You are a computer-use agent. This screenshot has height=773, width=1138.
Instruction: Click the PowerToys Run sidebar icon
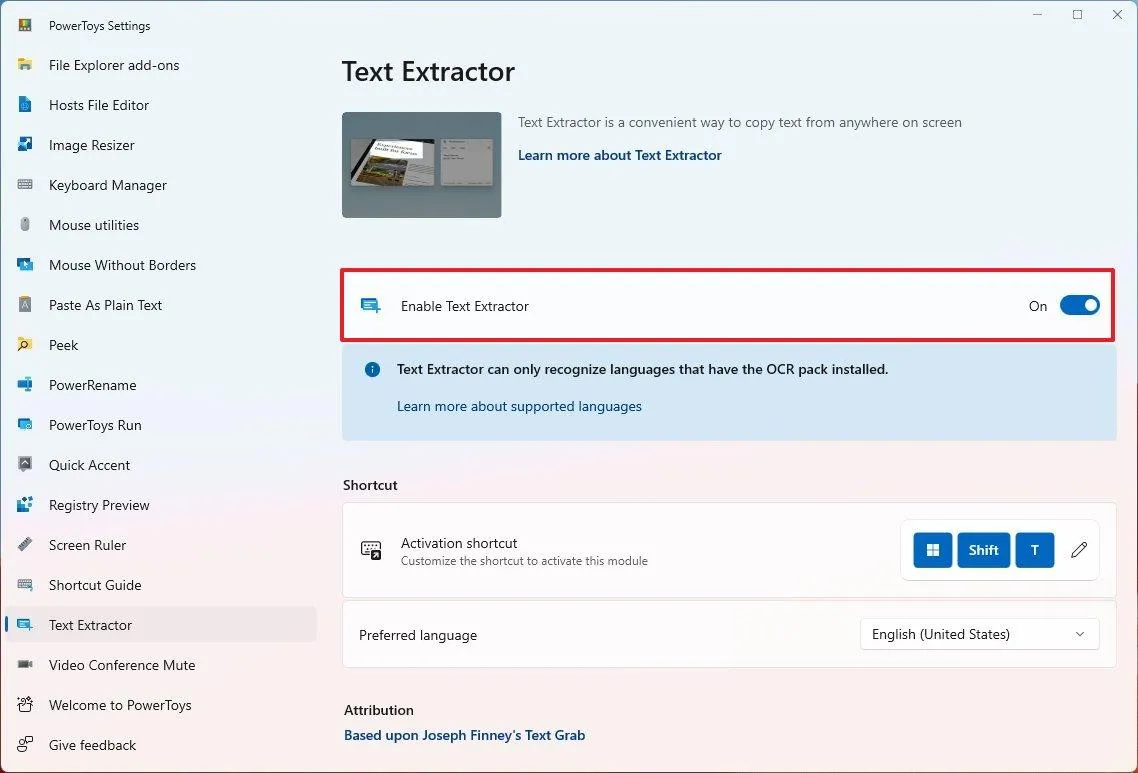[x=25, y=424]
